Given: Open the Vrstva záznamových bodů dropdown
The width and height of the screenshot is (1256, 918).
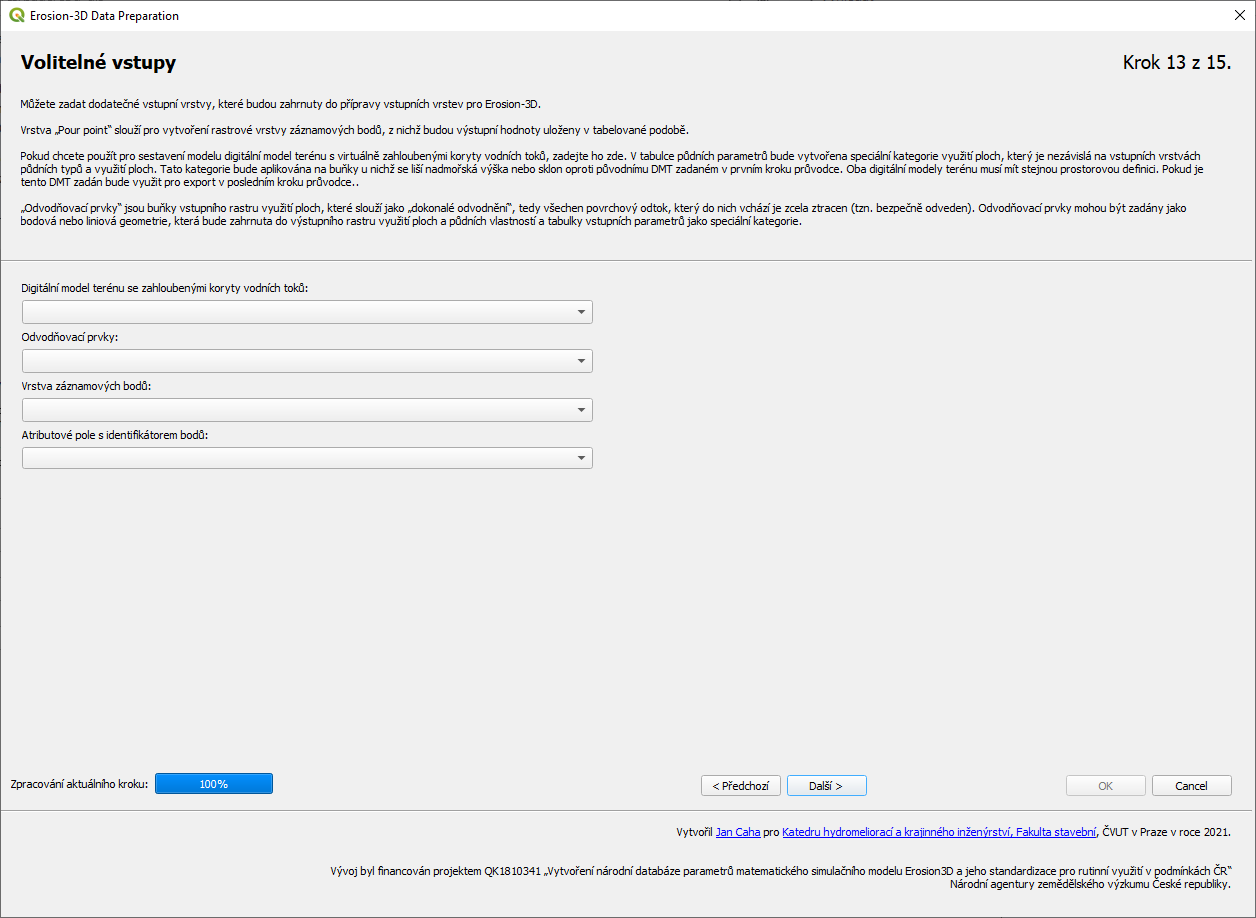Looking at the screenshot, I should coord(307,410).
